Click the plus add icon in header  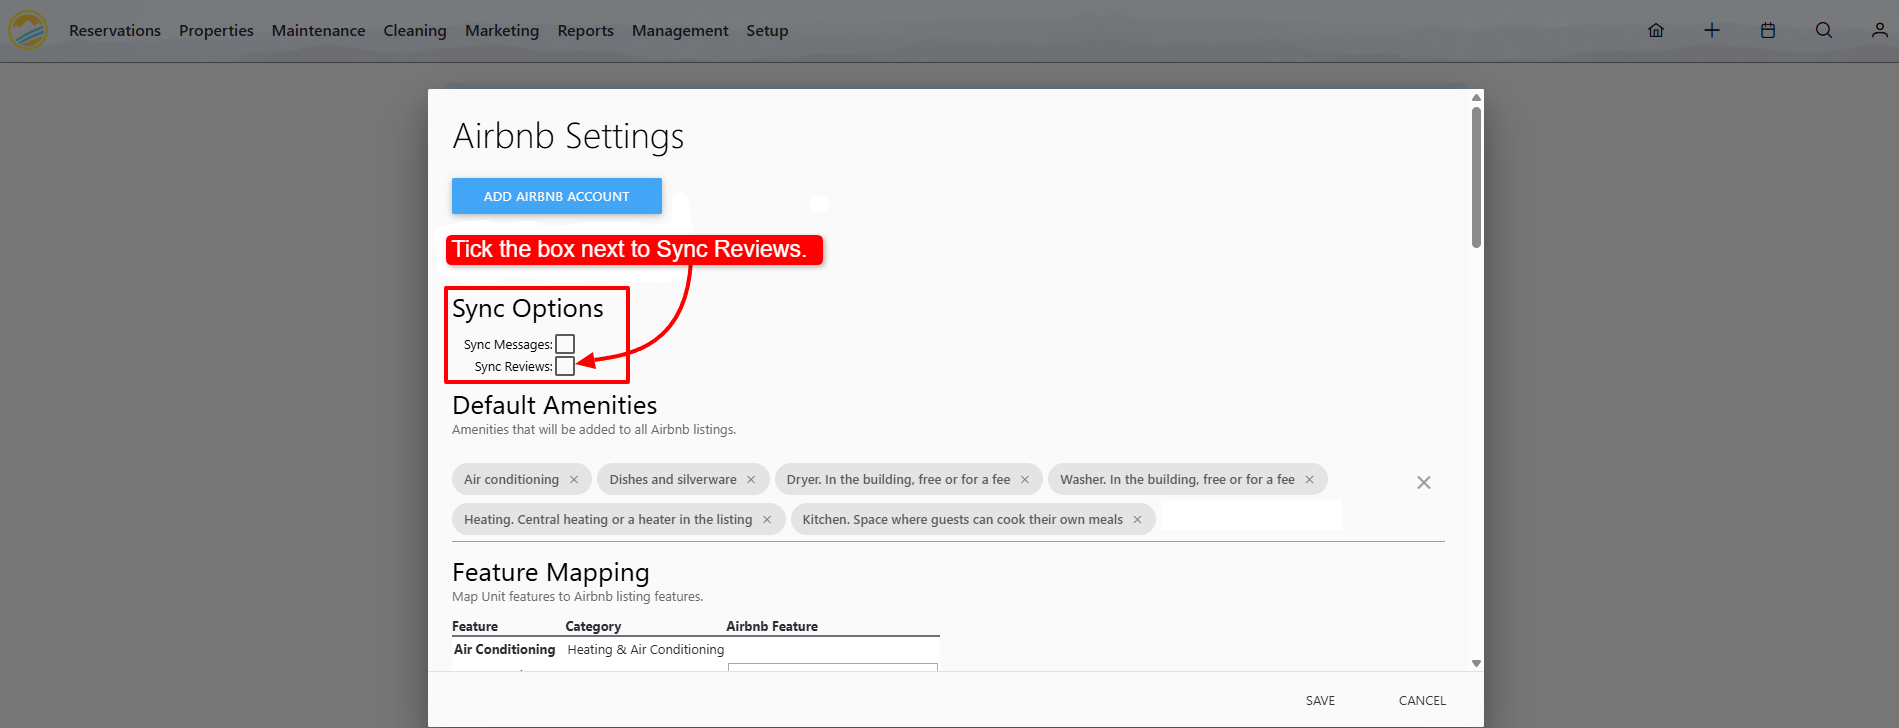[x=1712, y=30]
